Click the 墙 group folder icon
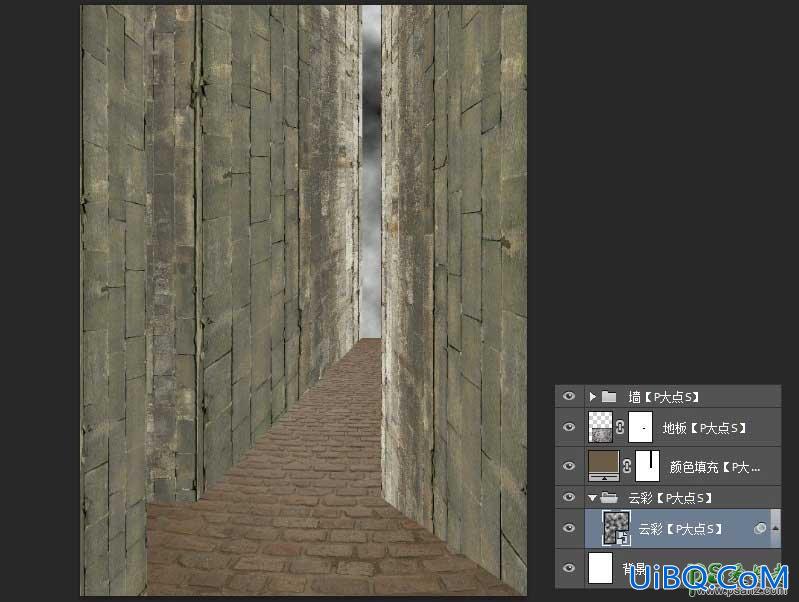The height and width of the screenshot is (602, 799). tap(608, 396)
